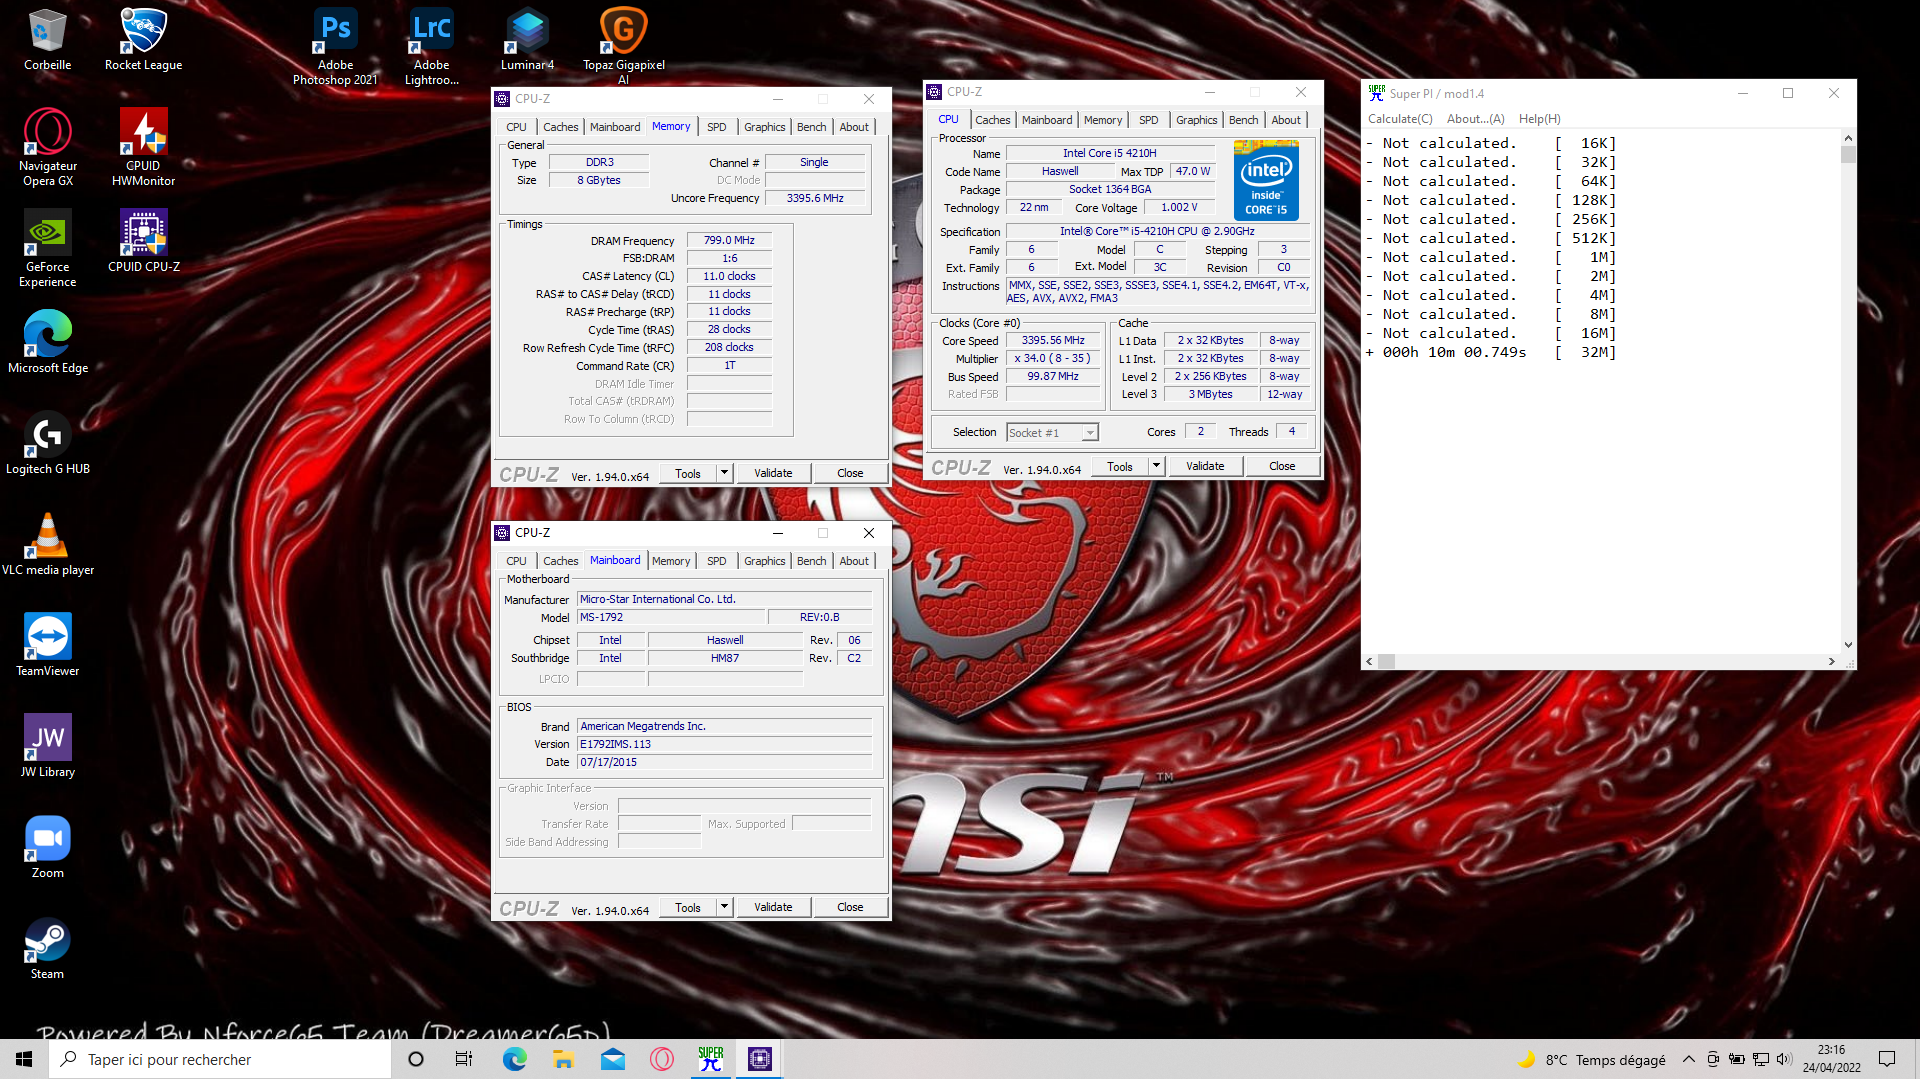Open Topaz Gigapixel AI desktop icon

click(x=623, y=47)
